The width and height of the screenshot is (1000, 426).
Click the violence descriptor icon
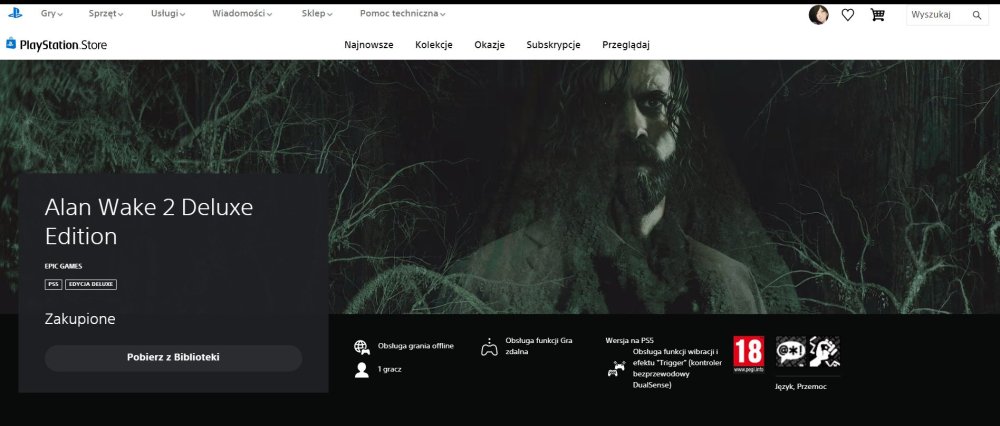(824, 351)
